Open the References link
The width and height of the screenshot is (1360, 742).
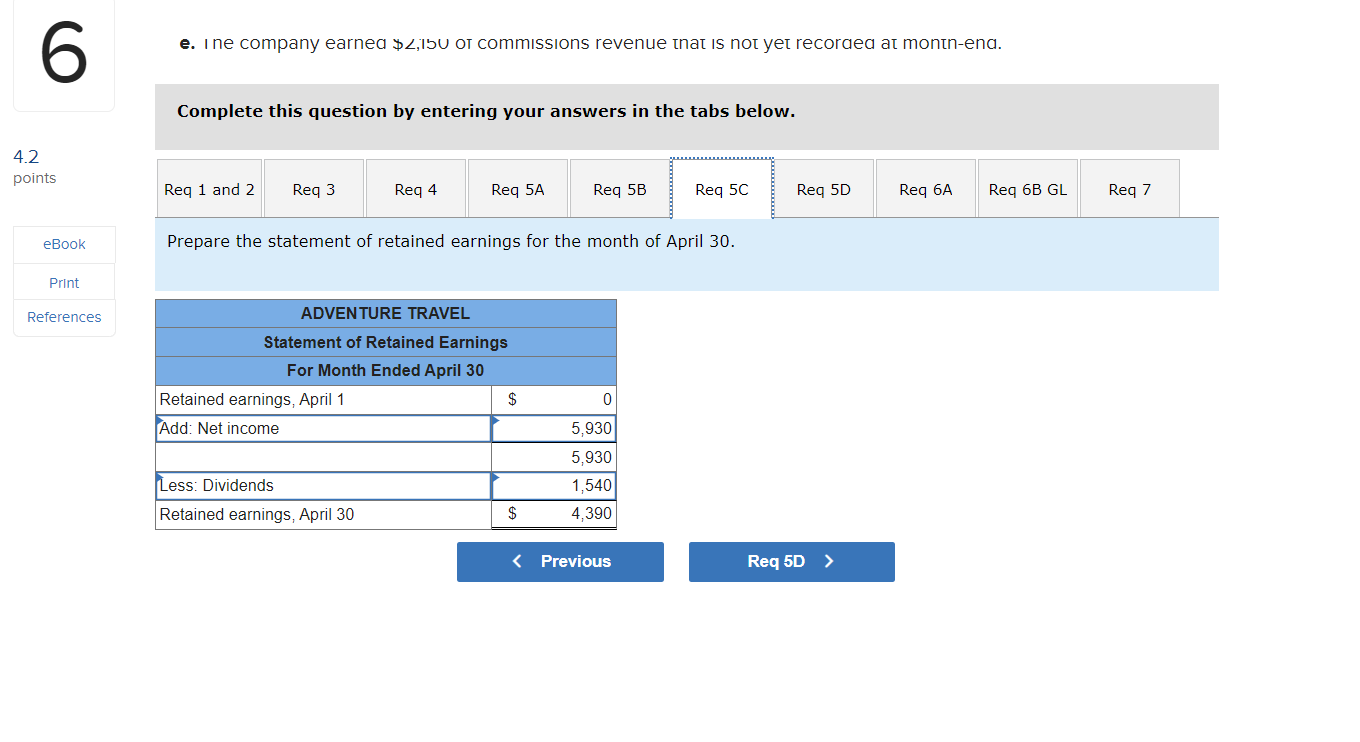(x=64, y=317)
